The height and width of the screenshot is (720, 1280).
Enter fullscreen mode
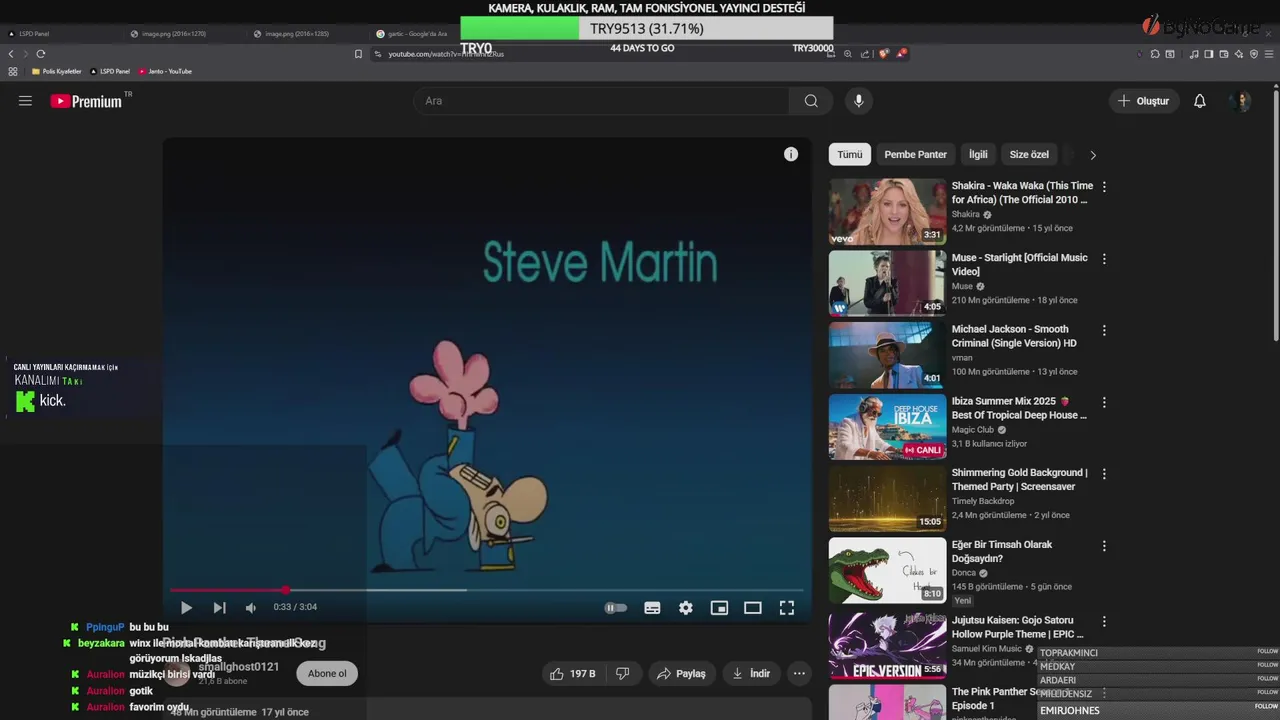coord(787,607)
